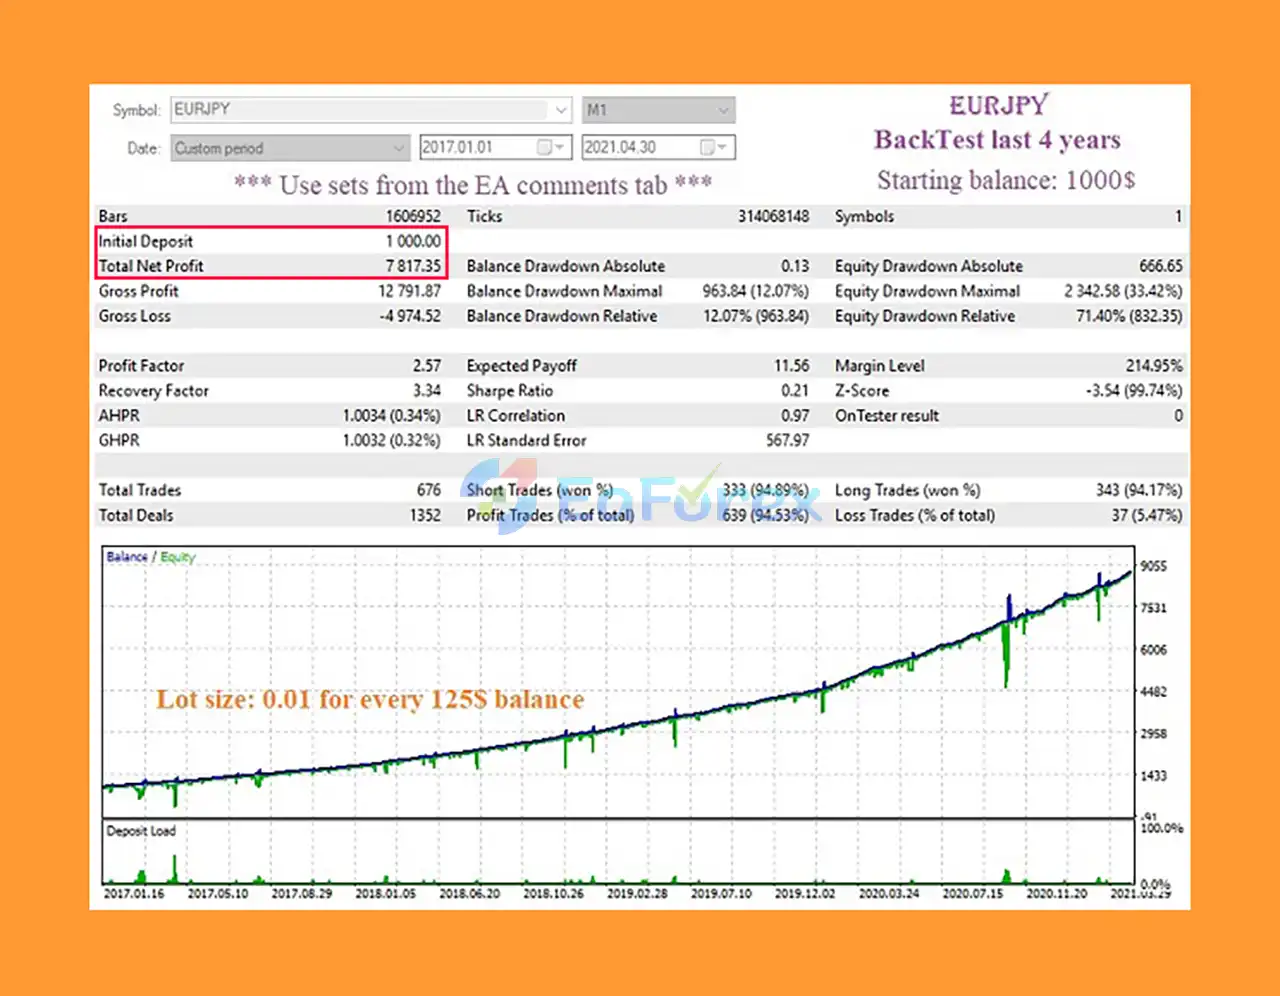Image resolution: width=1280 pixels, height=996 pixels.
Task: Click the Profit Factor value 2.57
Action: click(427, 366)
